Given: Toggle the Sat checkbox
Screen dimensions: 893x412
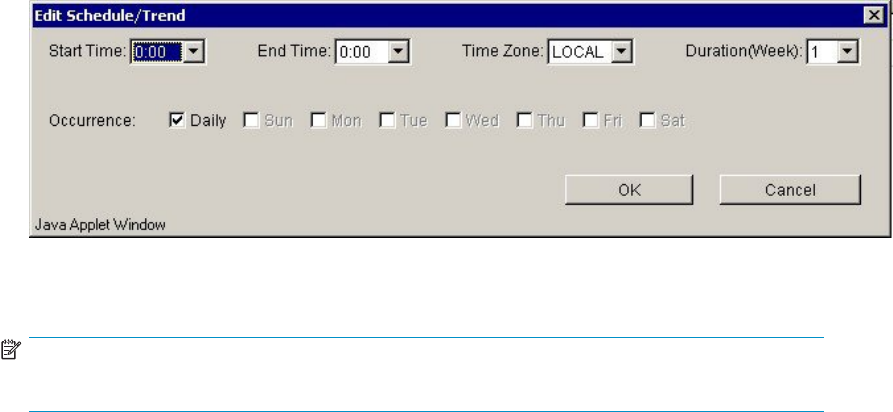Looking at the screenshot, I should 647,121.
